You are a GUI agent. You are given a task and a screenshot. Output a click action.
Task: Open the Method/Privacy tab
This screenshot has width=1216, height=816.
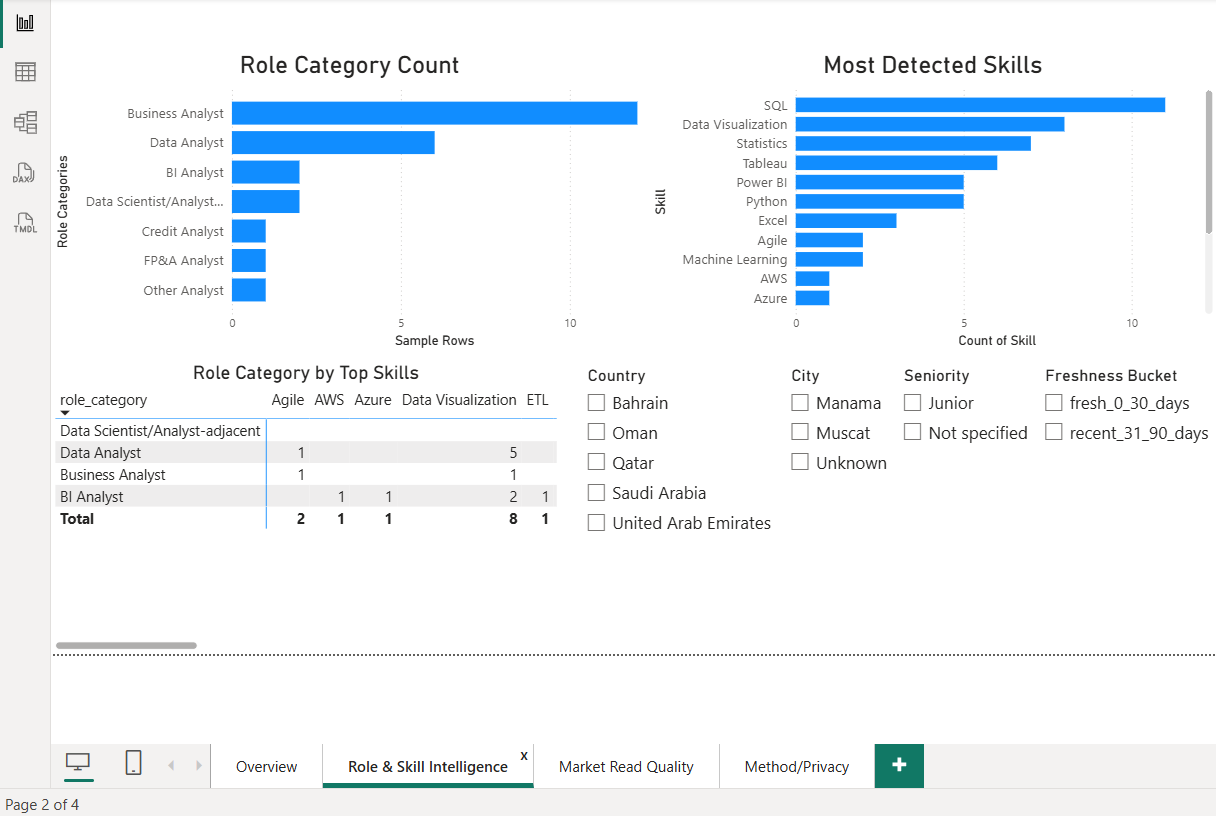tap(797, 766)
